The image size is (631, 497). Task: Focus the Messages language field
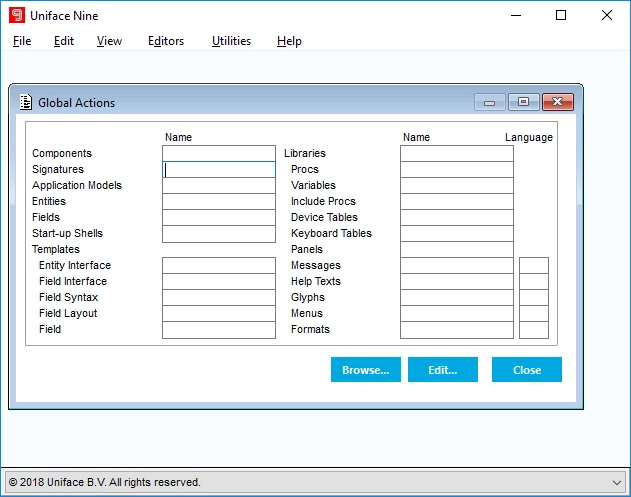534,266
